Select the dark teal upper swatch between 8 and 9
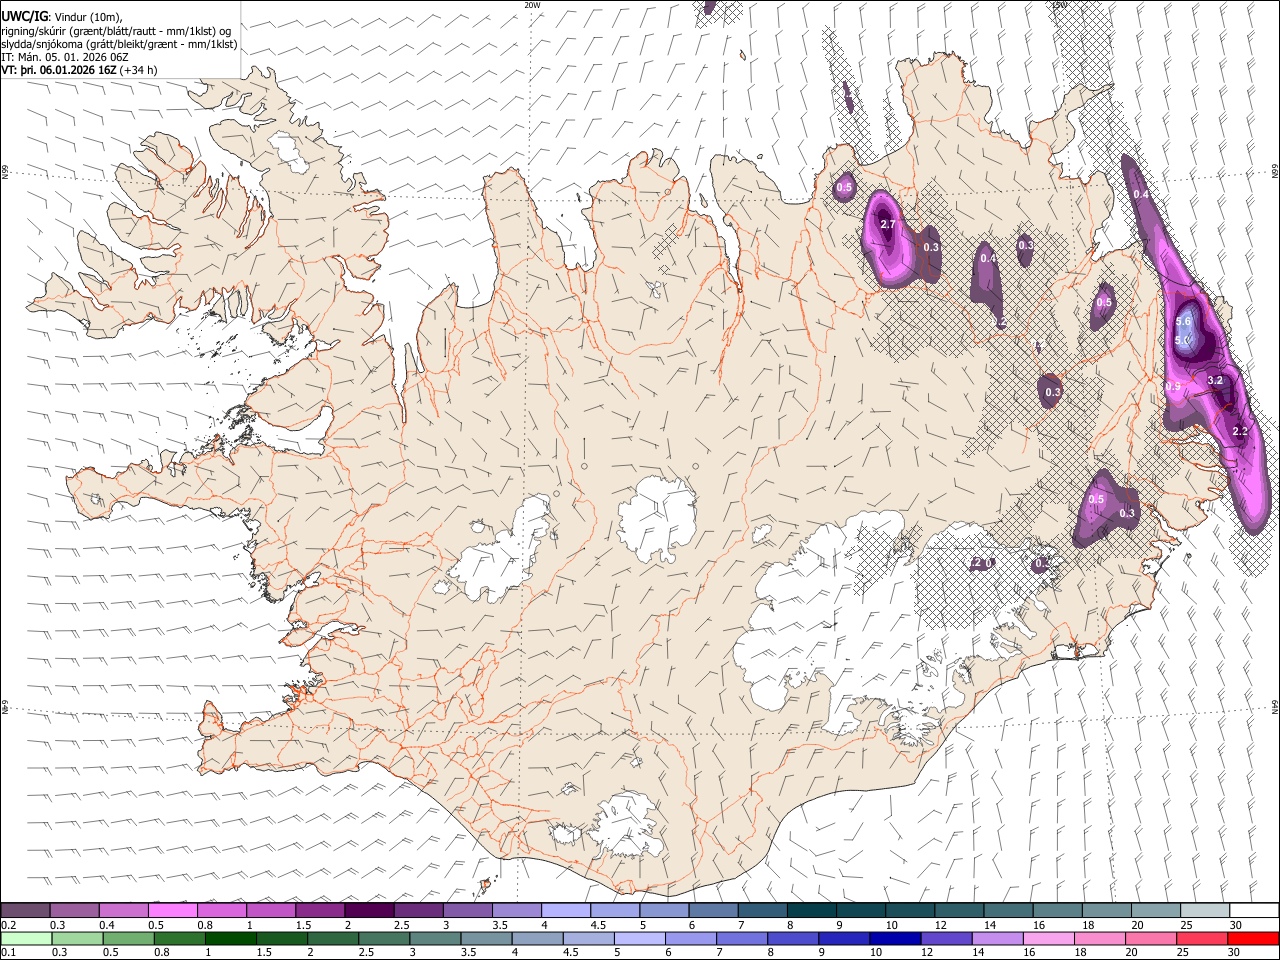The height and width of the screenshot is (960, 1280). pyautogui.click(x=811, y=910)
